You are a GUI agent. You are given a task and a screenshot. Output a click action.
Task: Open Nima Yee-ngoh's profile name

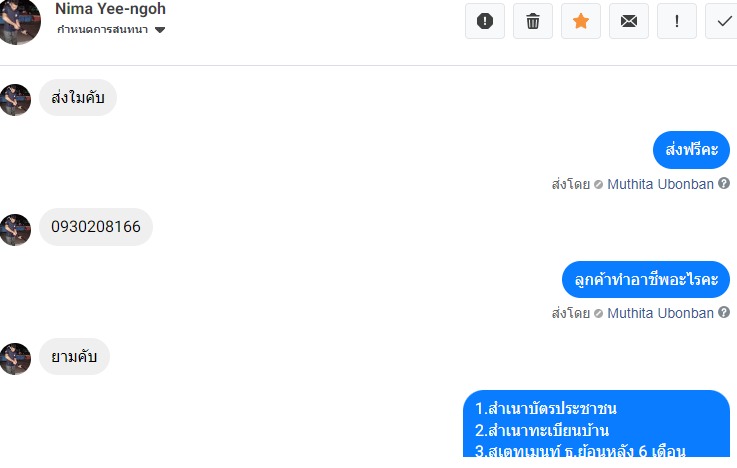point(110,8)
